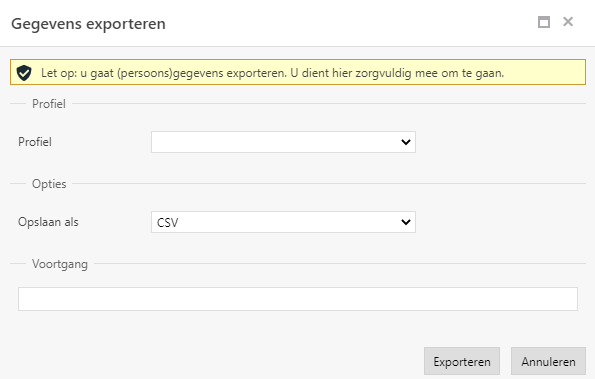595x379 pixels.
Task: Click the Voortgang progress bar
Action: pyautogui.click(x=298, y=299)
